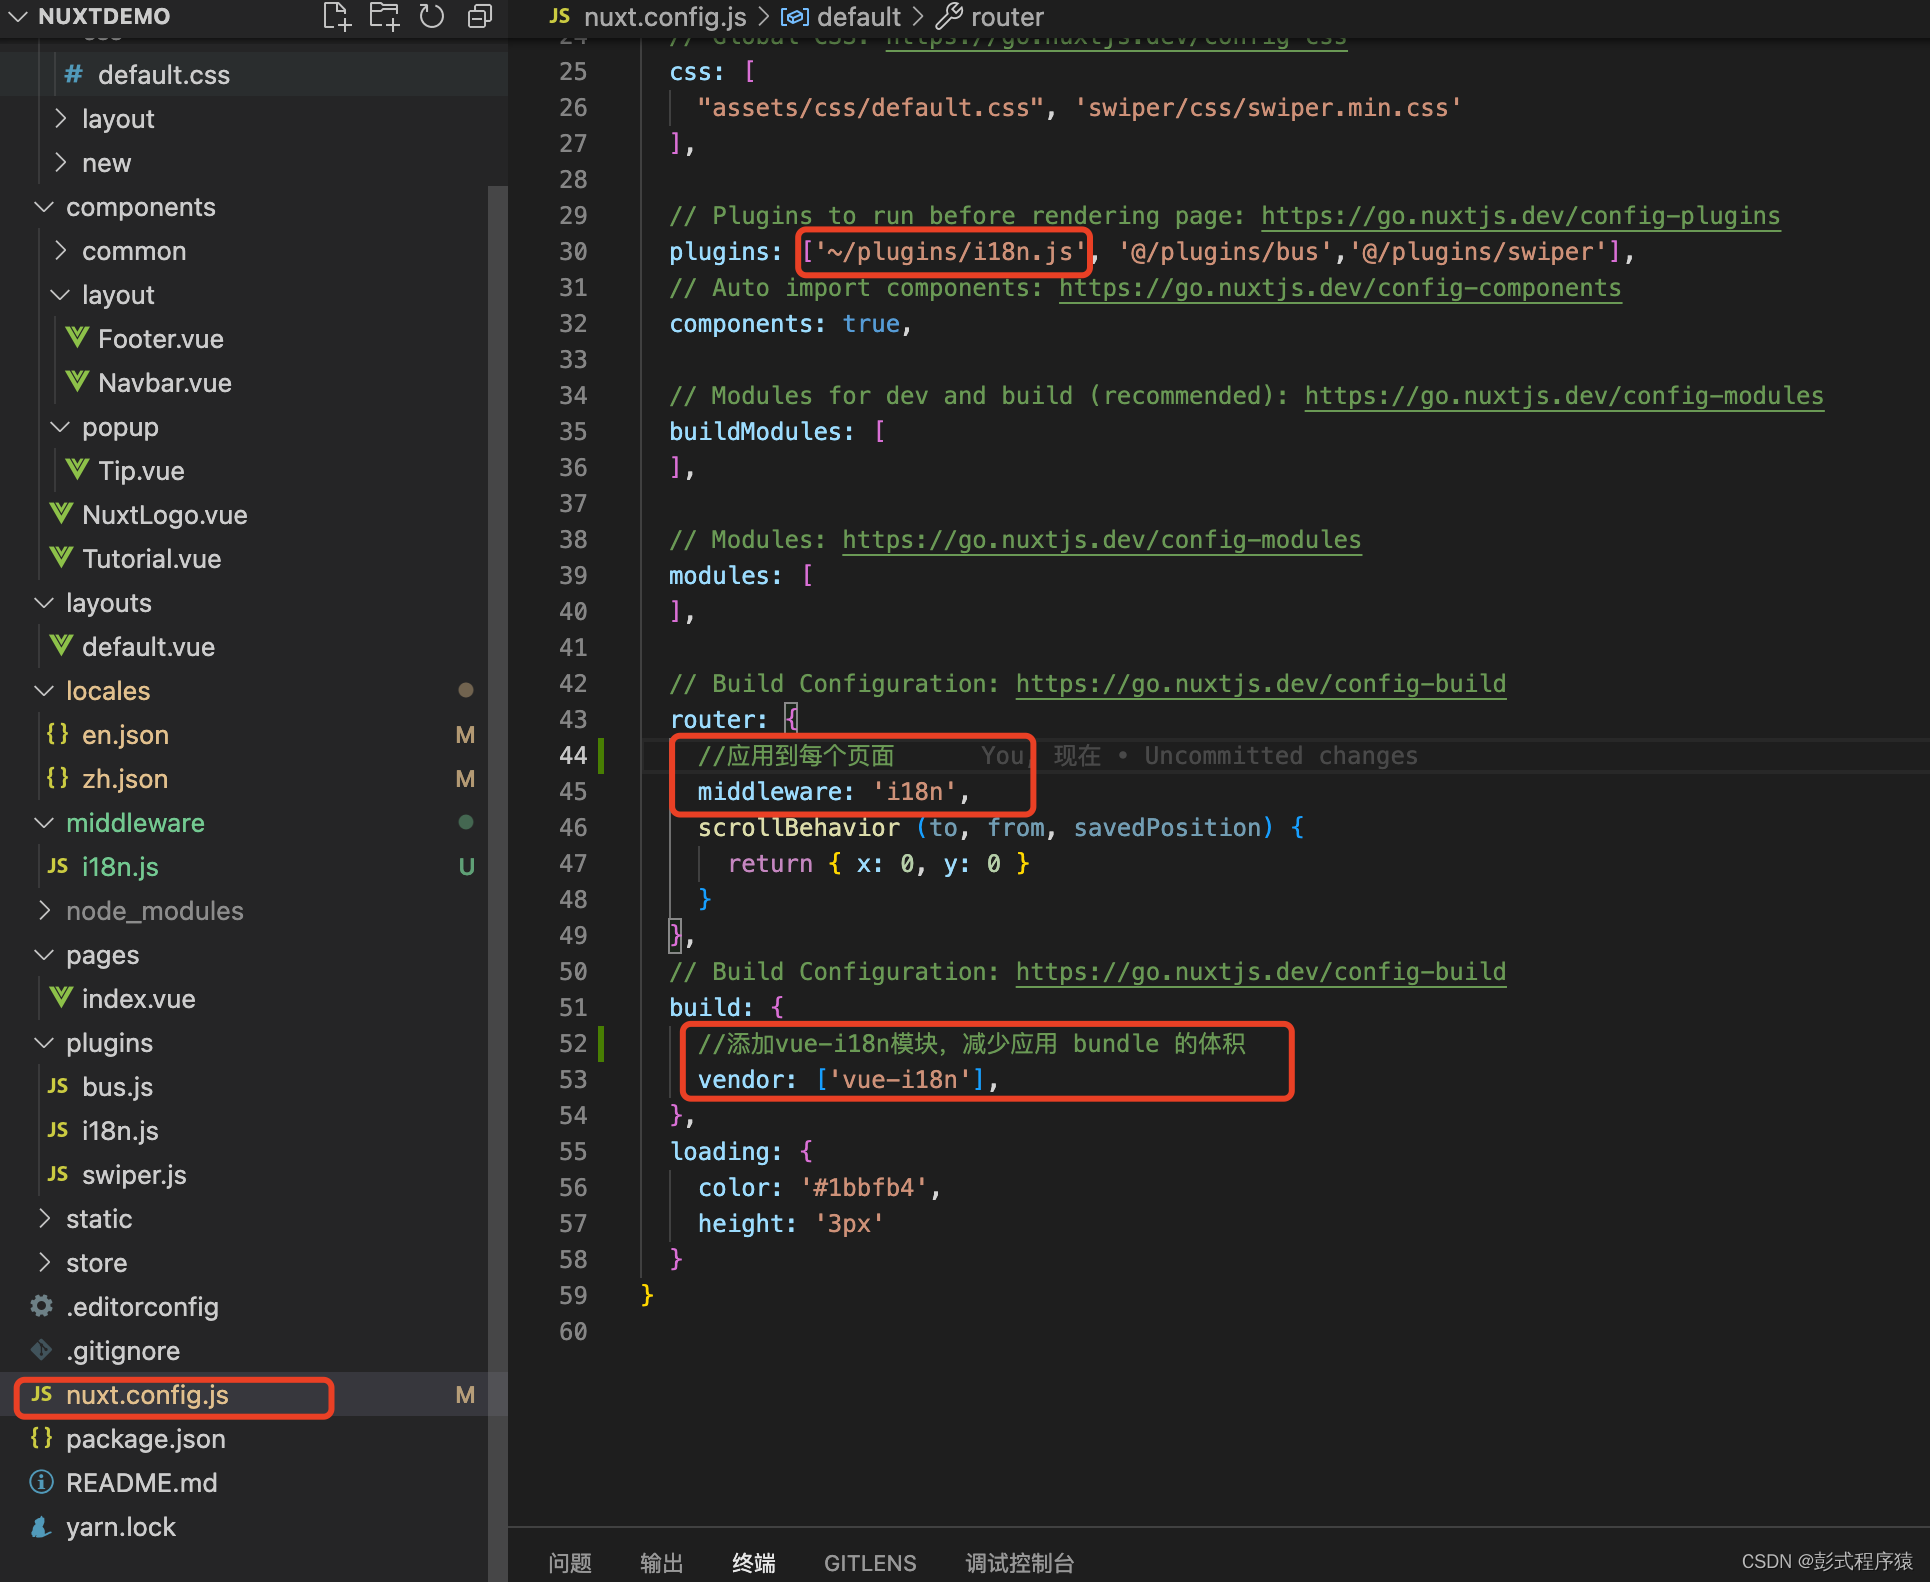Screen dimensions: 1930x1582
Task: Click the '#1bbfb4' color value in loading
Action: pyautogui.click(x=863, y=1188)
